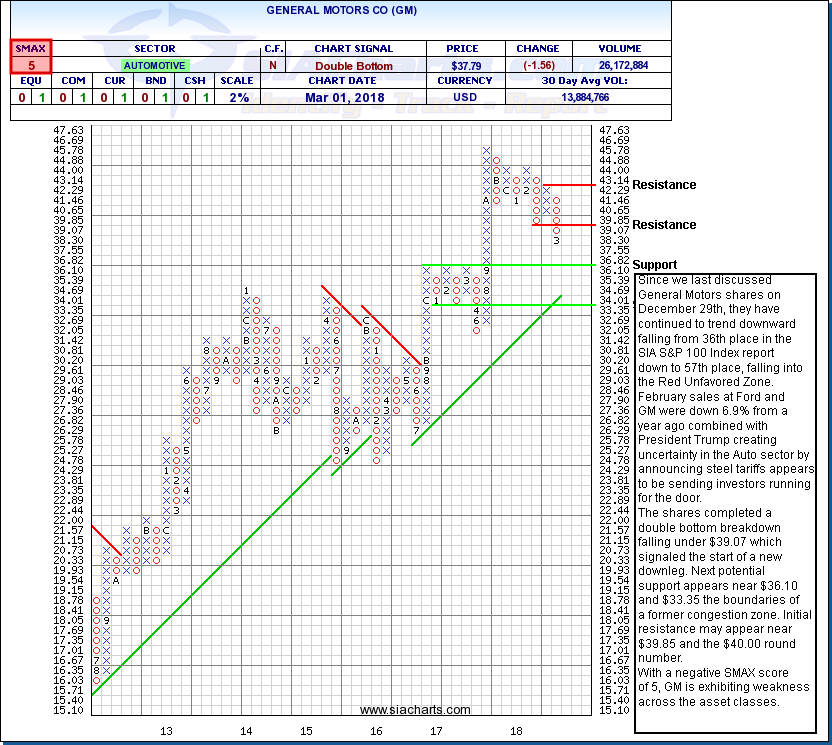Click the red 0 under EQU

point(21,97)
